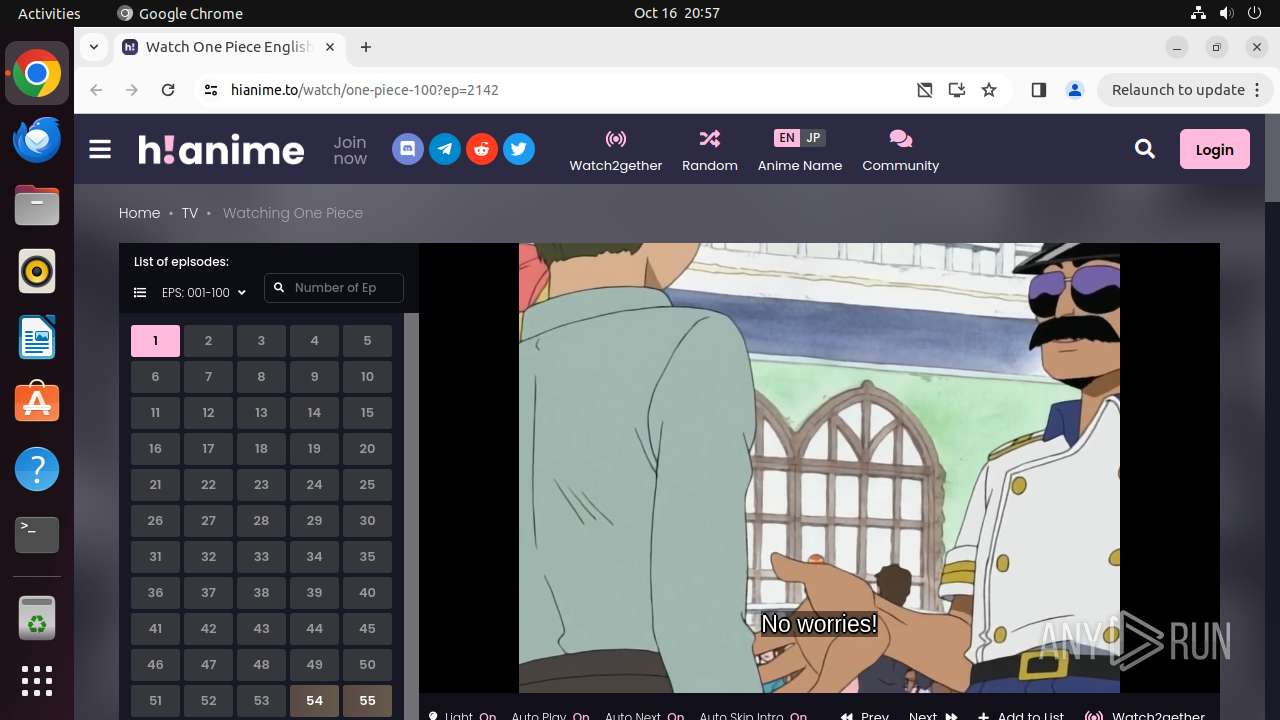Open Trash from the dock
This screenshot has height=720, width=1280.
pos(37,617)
